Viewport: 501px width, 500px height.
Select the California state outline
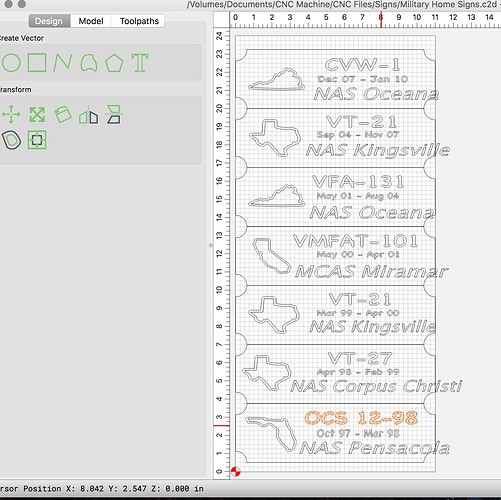click(271, 256)
